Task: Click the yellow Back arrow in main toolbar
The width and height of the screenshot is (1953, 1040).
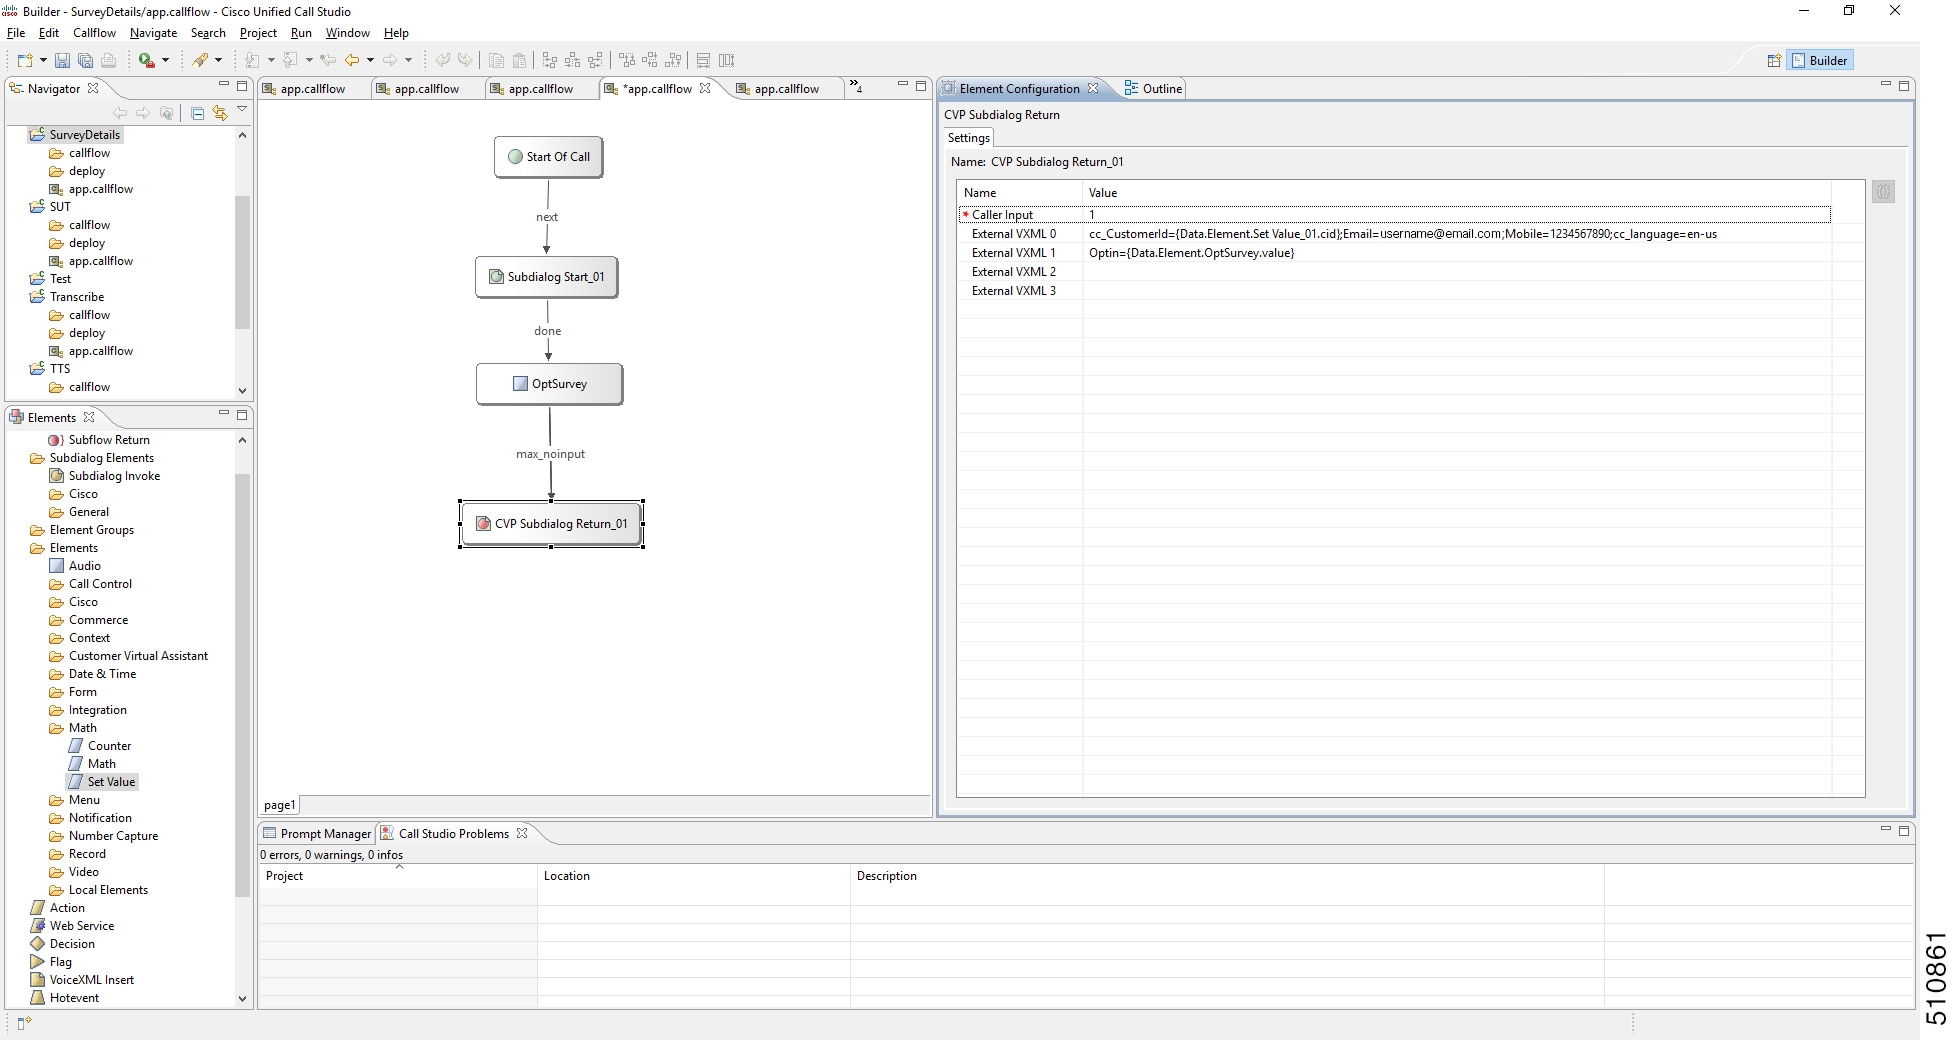Action: (x=352, y=60)
